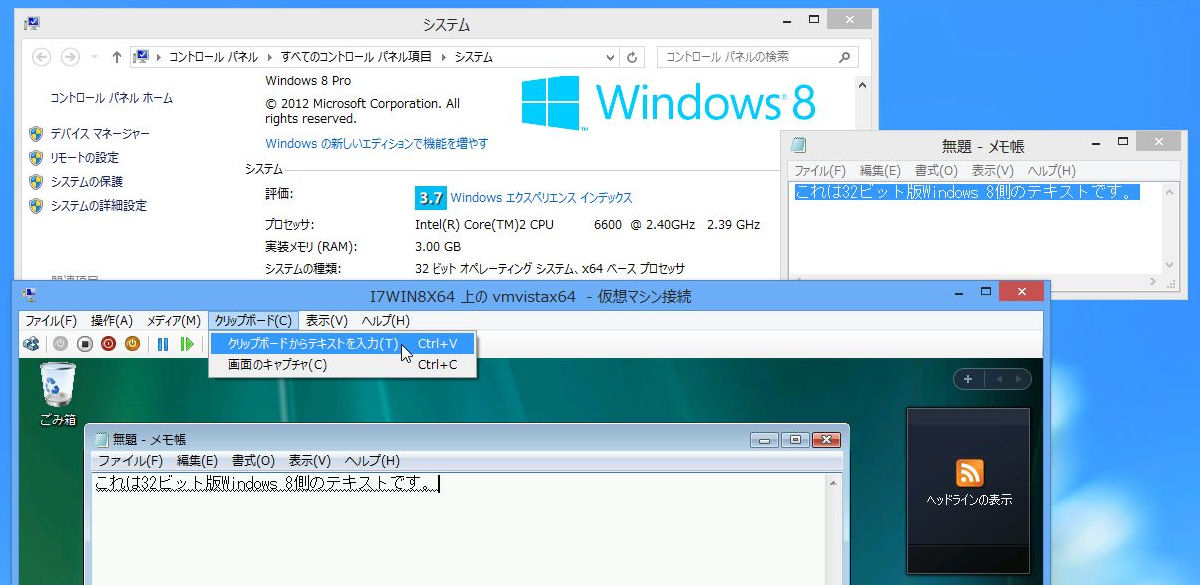Image resolution: width=1200 pixels, height=585 pixels.
Task: Shut down VM using the red power icon
Action: (x=108, y=344)
